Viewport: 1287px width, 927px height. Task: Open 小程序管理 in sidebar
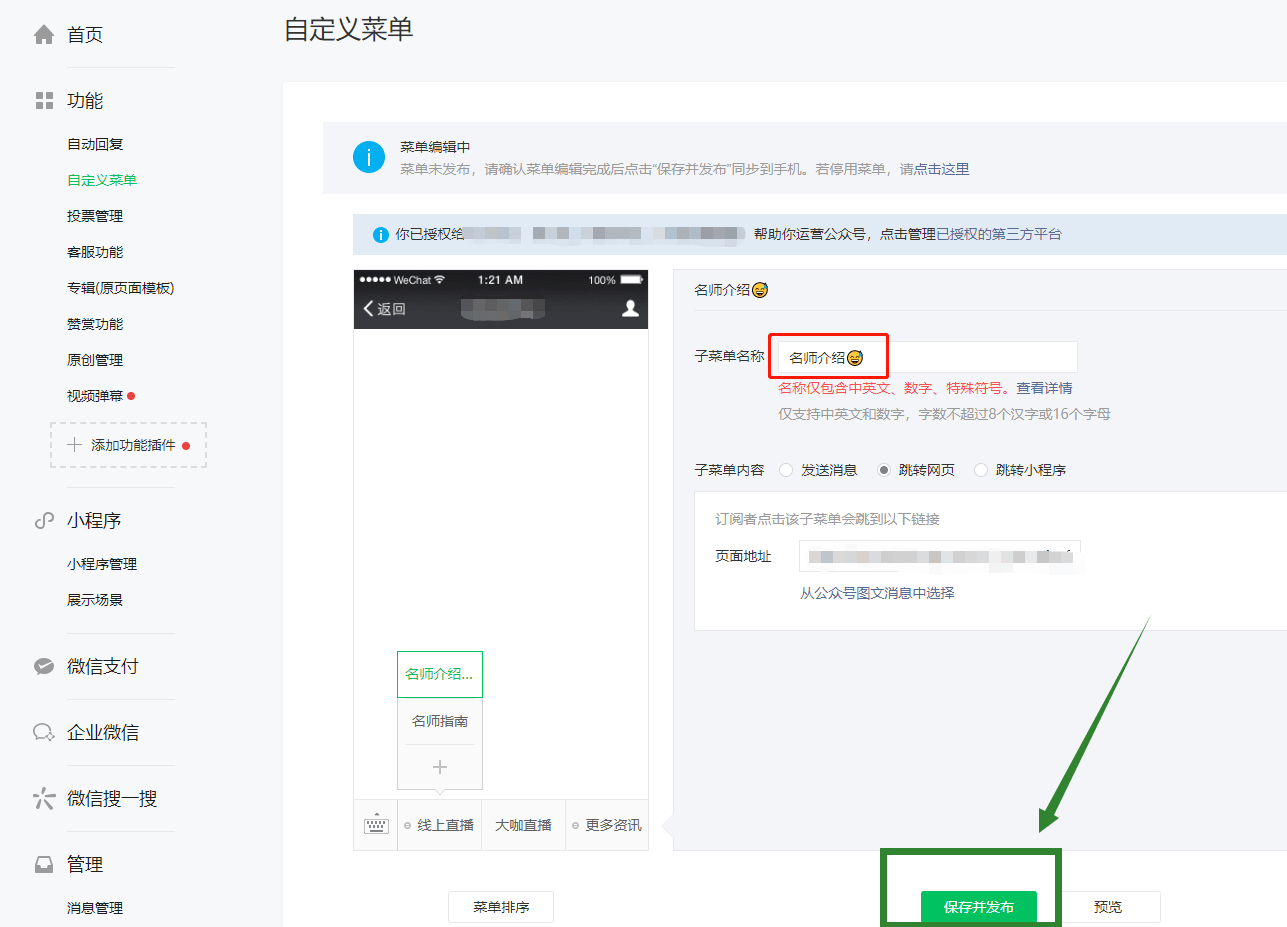[102, 564]
